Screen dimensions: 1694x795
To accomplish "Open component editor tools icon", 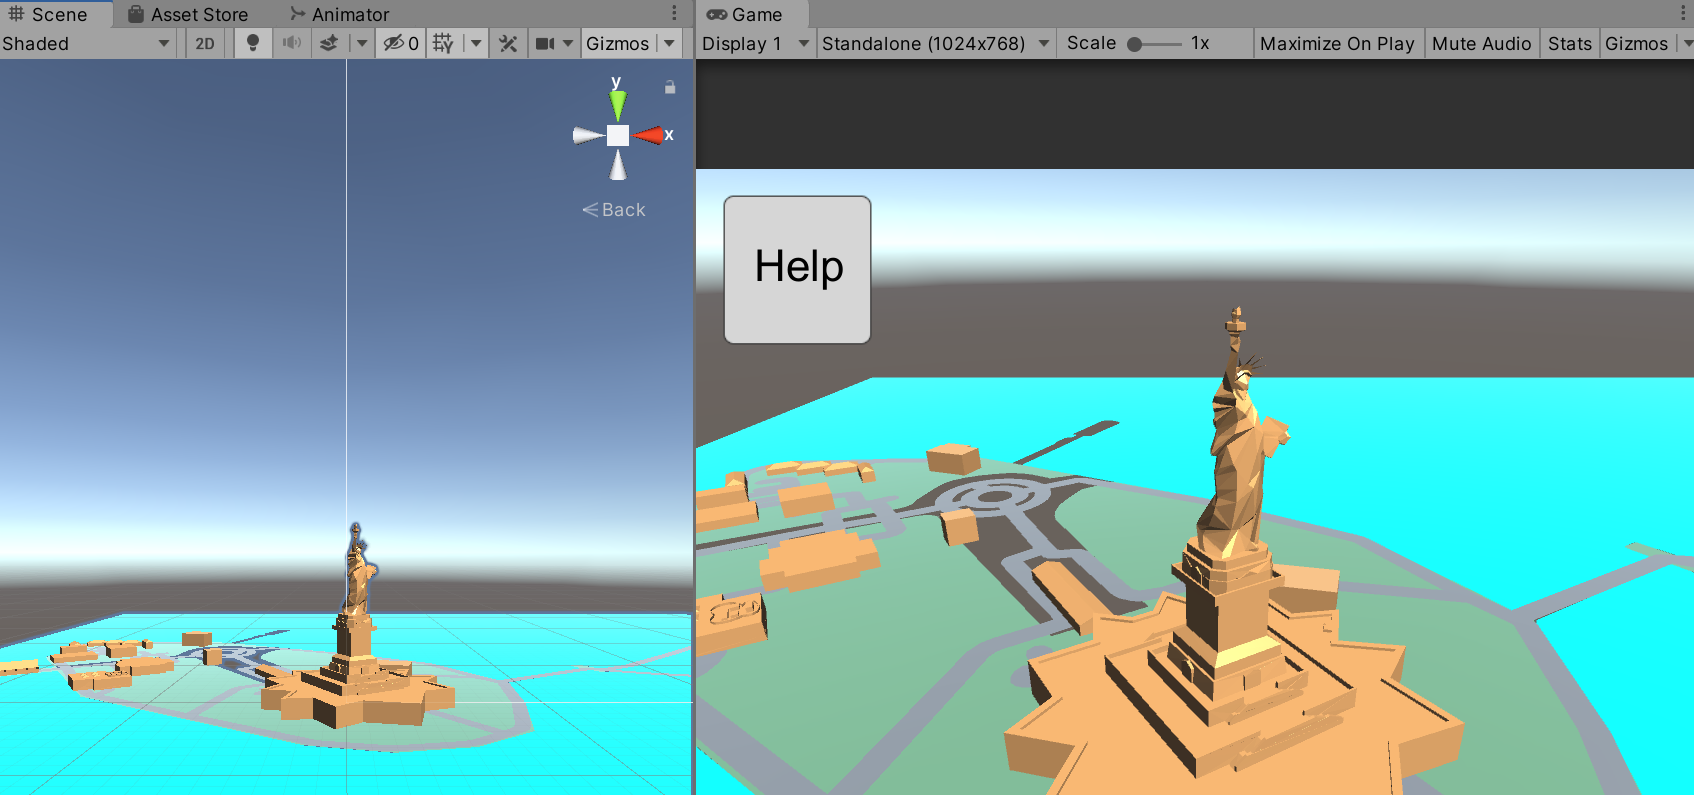I will coord(508,43).
